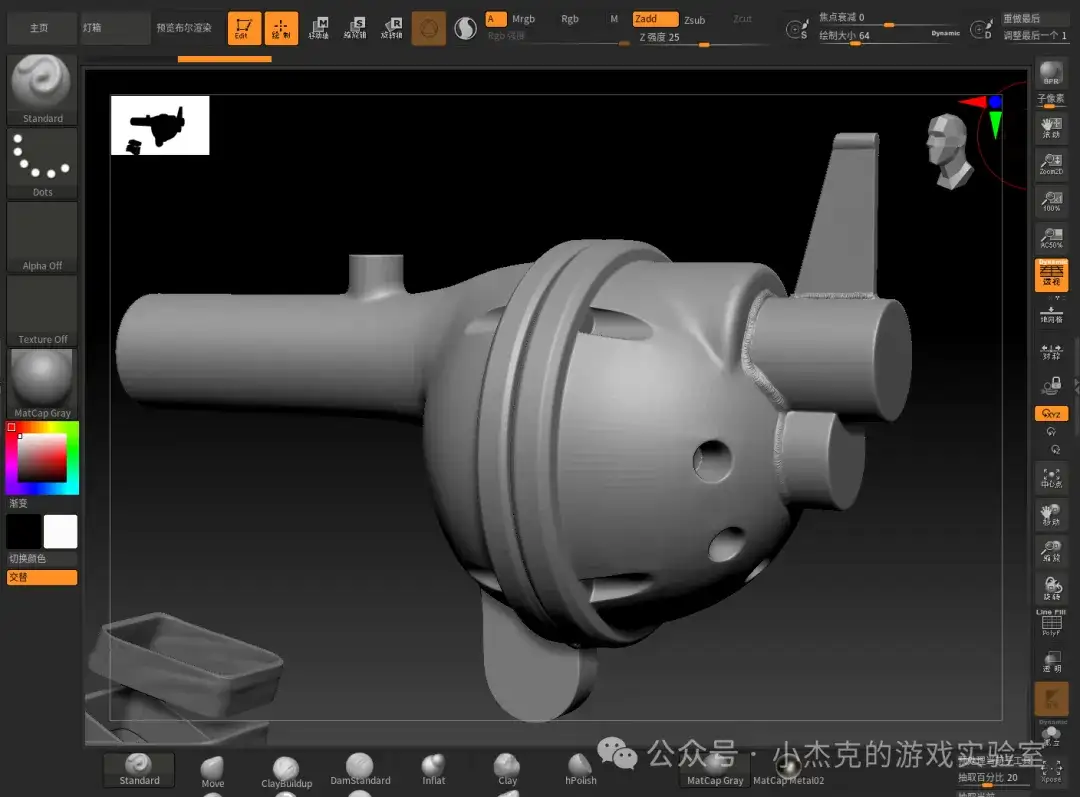
Task: Toggle the Rgb paint mode
Action: click(570, 19)
